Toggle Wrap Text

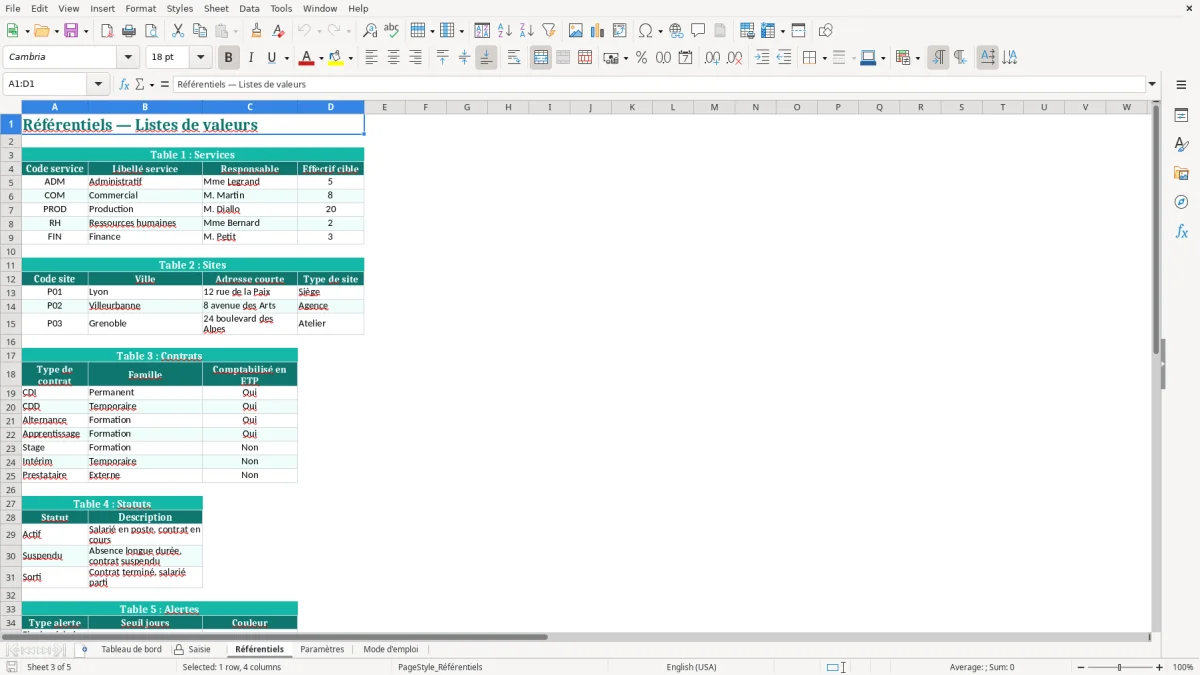514,58
